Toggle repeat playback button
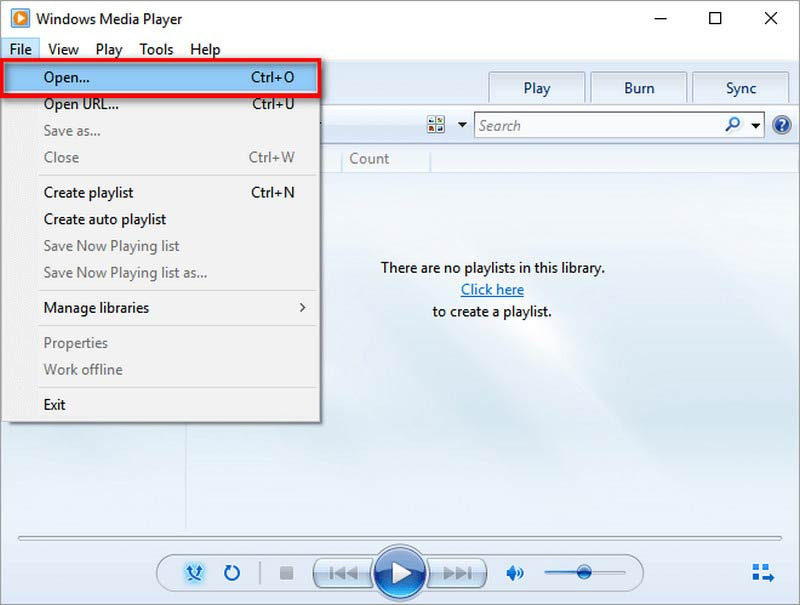 coord(232,573)
